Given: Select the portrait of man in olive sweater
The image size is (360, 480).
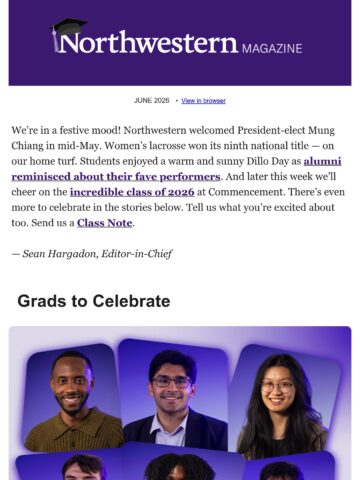Looking at the screenshot, I should tap(72, 397).
